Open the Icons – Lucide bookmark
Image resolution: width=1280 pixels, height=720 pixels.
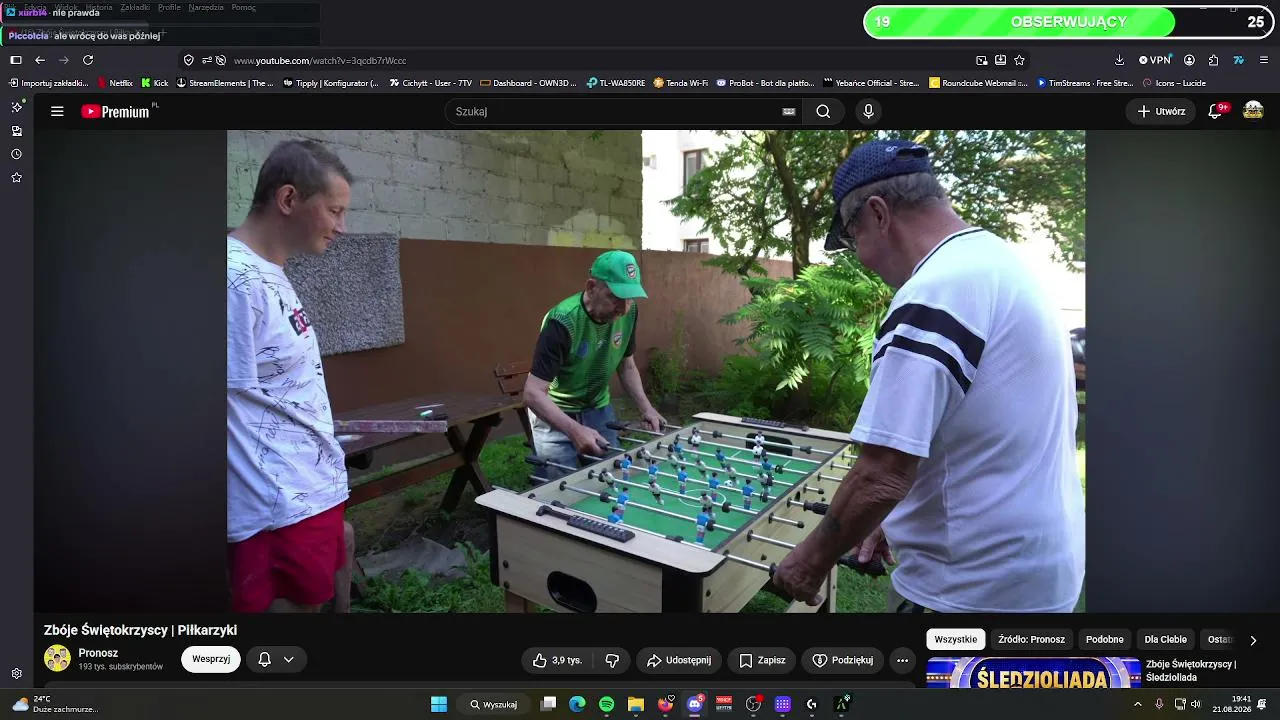(x=1174, y=83)
